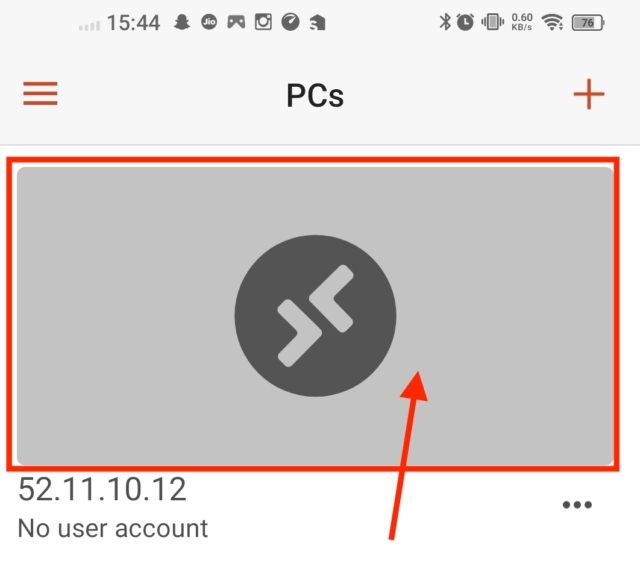Screen dimensions: 640x569
Task: Open the 52.11.10.12 remote desktop thumbnail
Action: click(x=315, y=316)
